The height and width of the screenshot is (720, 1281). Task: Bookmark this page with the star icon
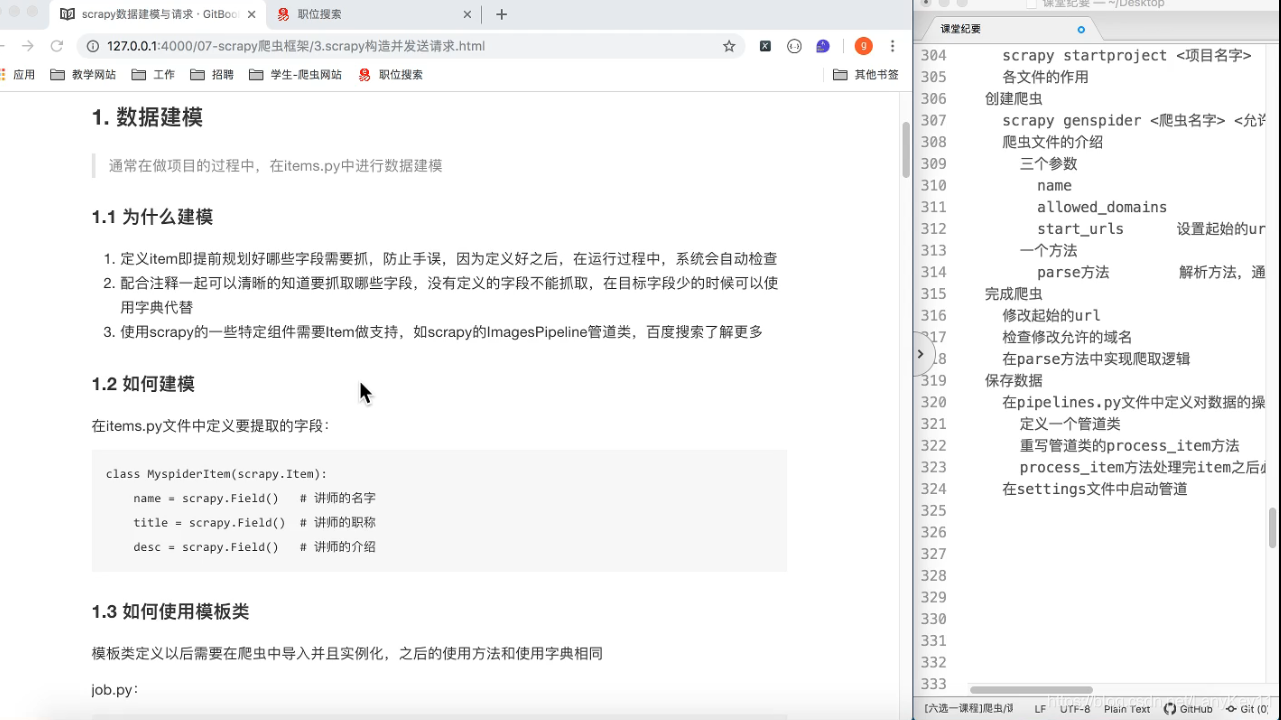728,45
